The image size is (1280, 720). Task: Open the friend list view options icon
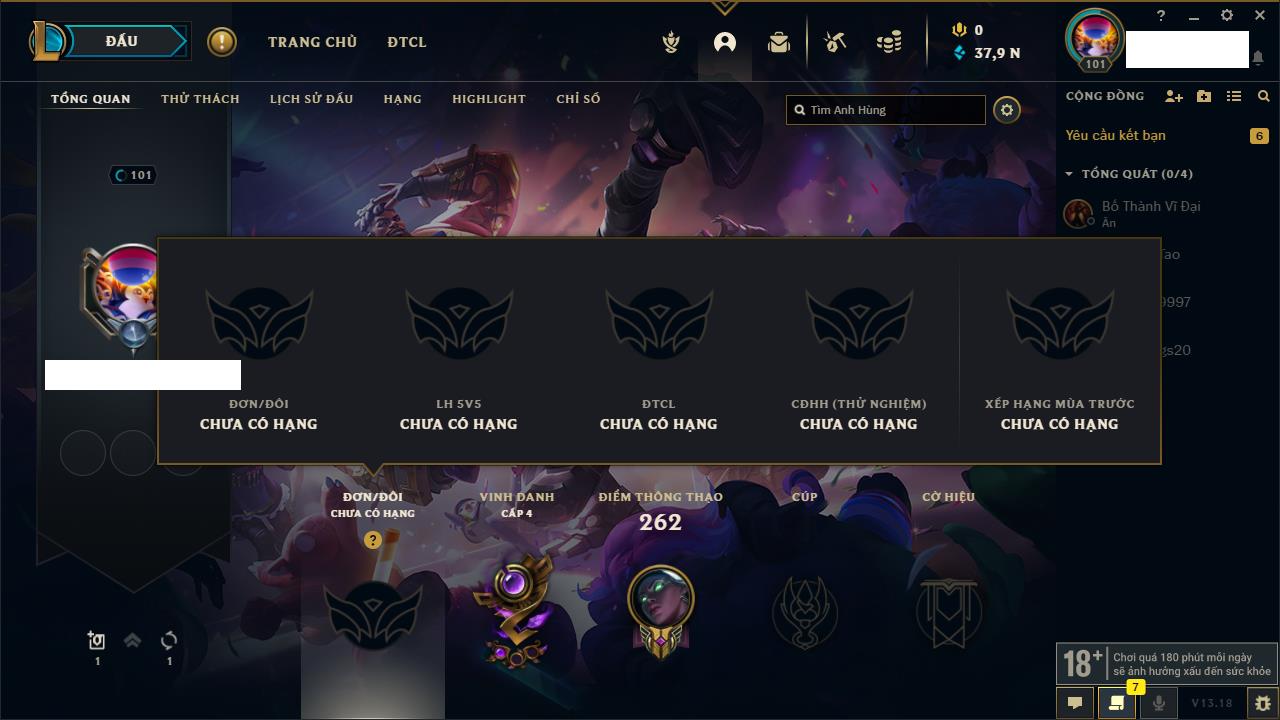[x=1234, y=96]
